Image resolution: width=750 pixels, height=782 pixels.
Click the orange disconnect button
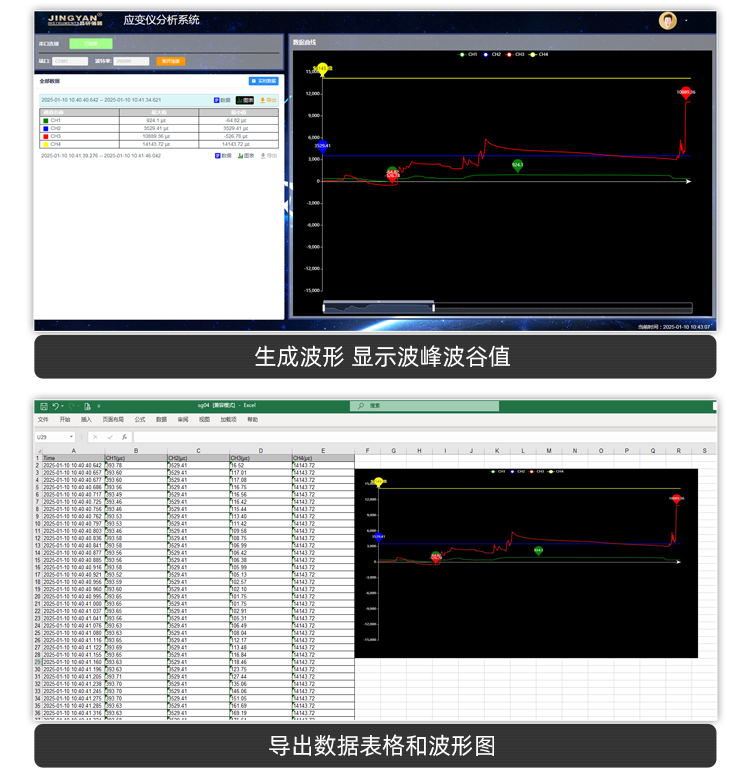point(171,61)
